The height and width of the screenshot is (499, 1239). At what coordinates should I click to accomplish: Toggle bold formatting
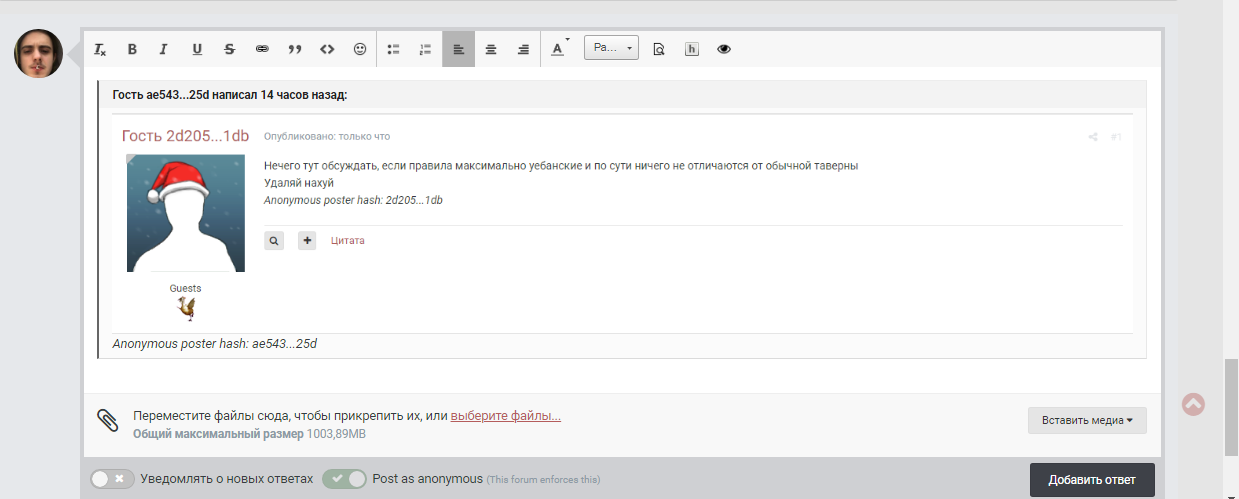[132, 49]
